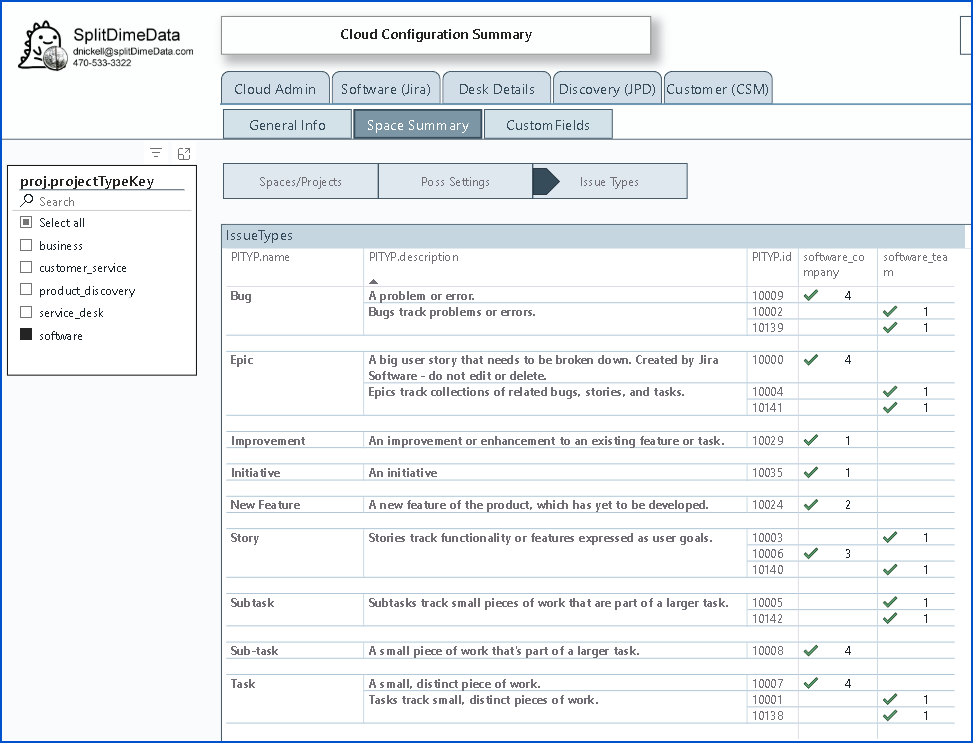Select the General Info sub-tab

[287, 125]
